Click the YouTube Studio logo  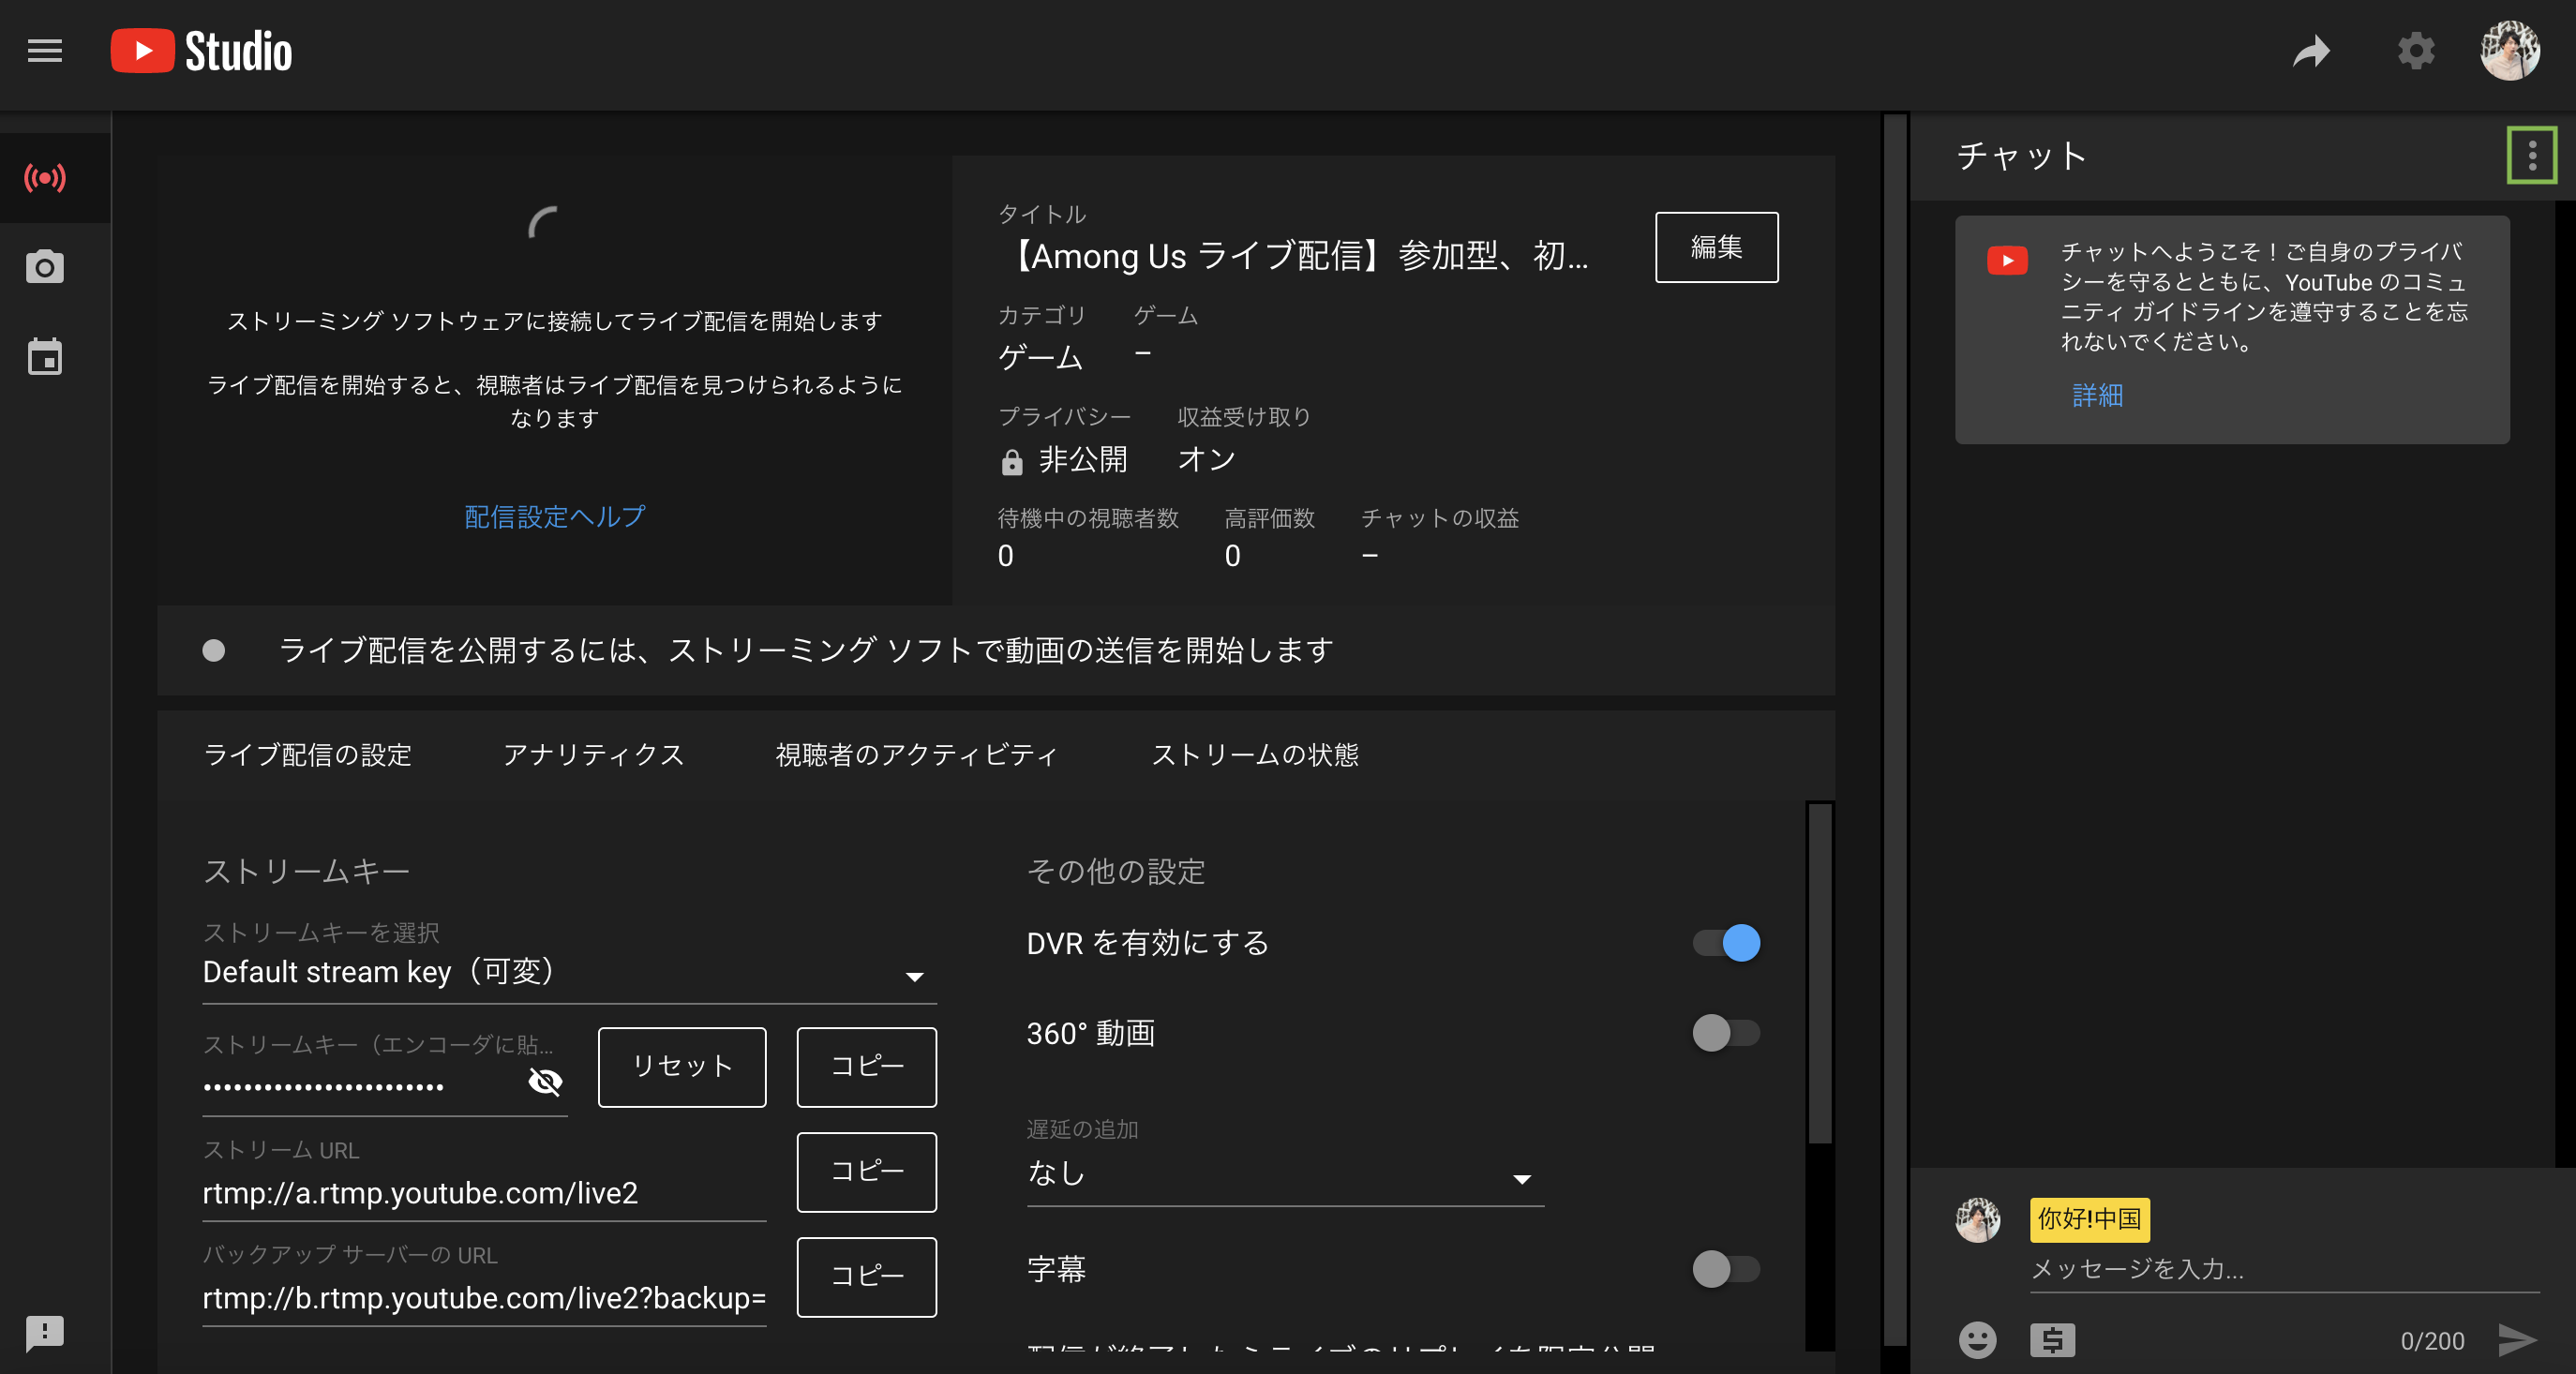point(201,51)
